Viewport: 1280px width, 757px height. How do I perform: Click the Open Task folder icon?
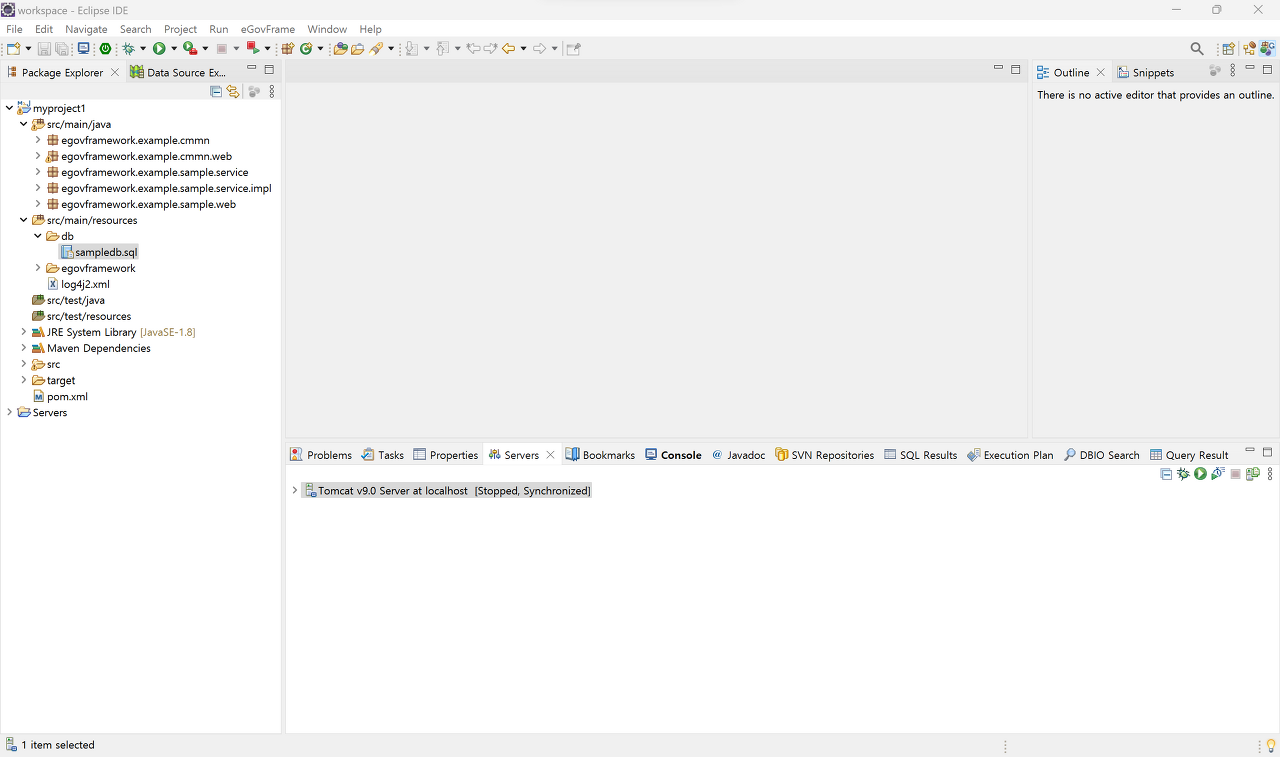[357, 48]
